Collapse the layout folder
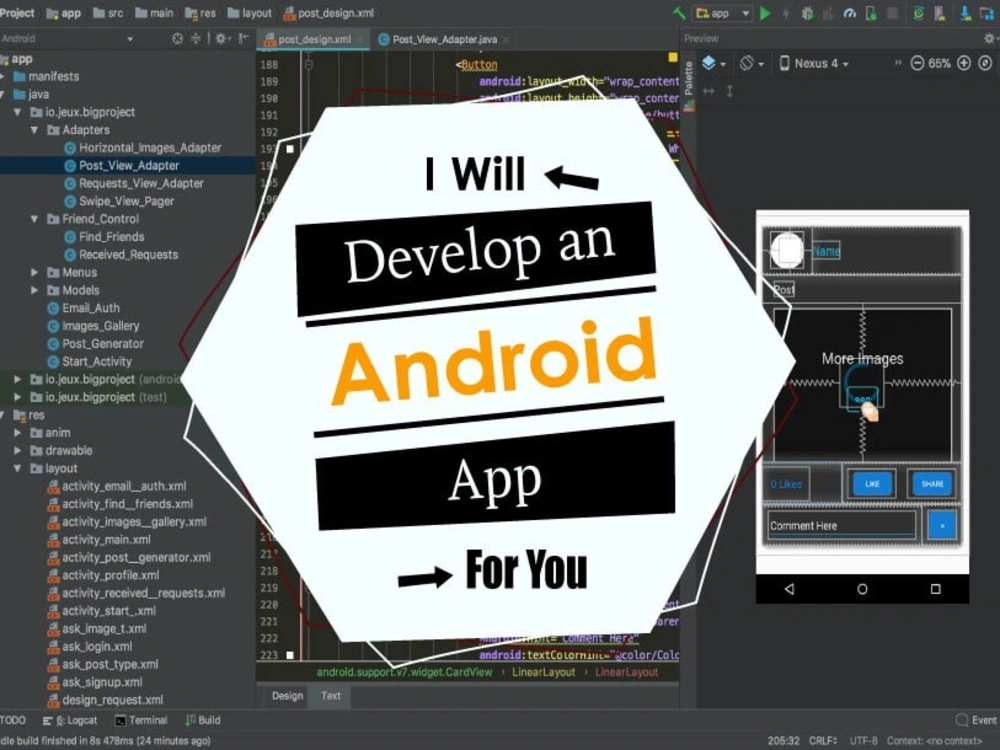 [x=17, y=469]
